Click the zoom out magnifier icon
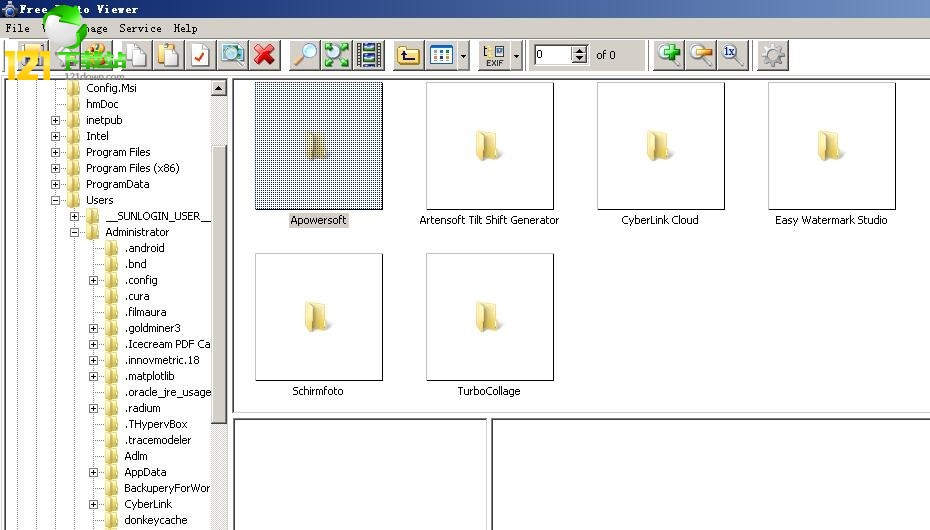This screenshot has height=530, width=930. pyautogui.click(x=701, y=55)
